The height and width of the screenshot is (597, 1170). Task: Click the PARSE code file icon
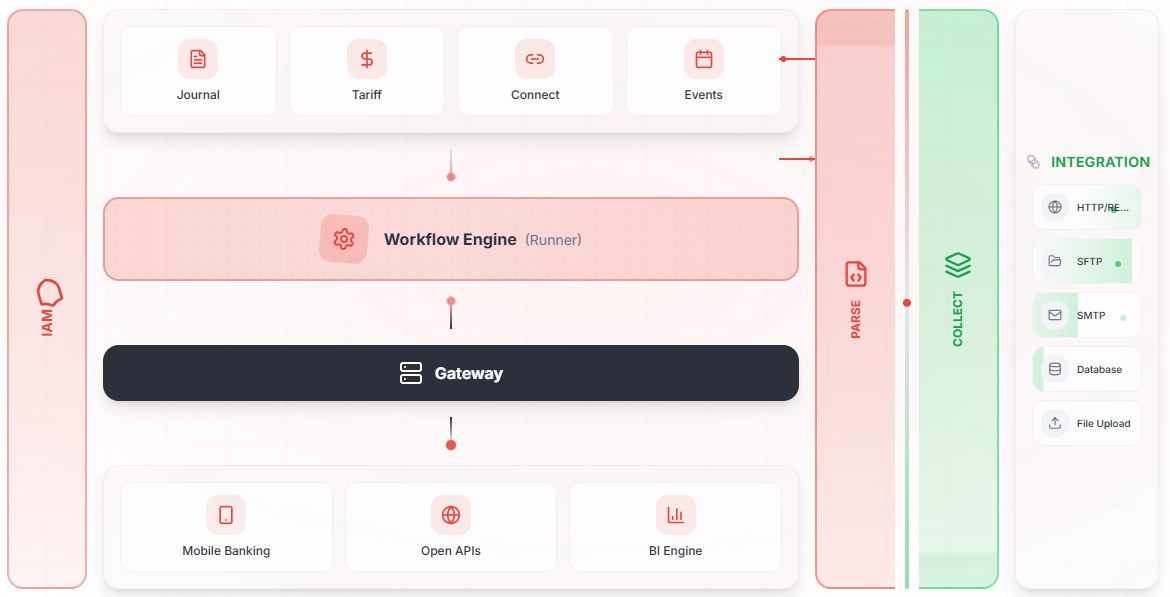[856, 275]
